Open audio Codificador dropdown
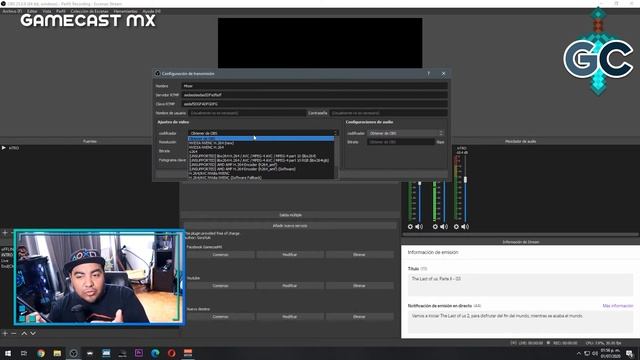This screenshot has width=640, height=360. click(406, 133)
